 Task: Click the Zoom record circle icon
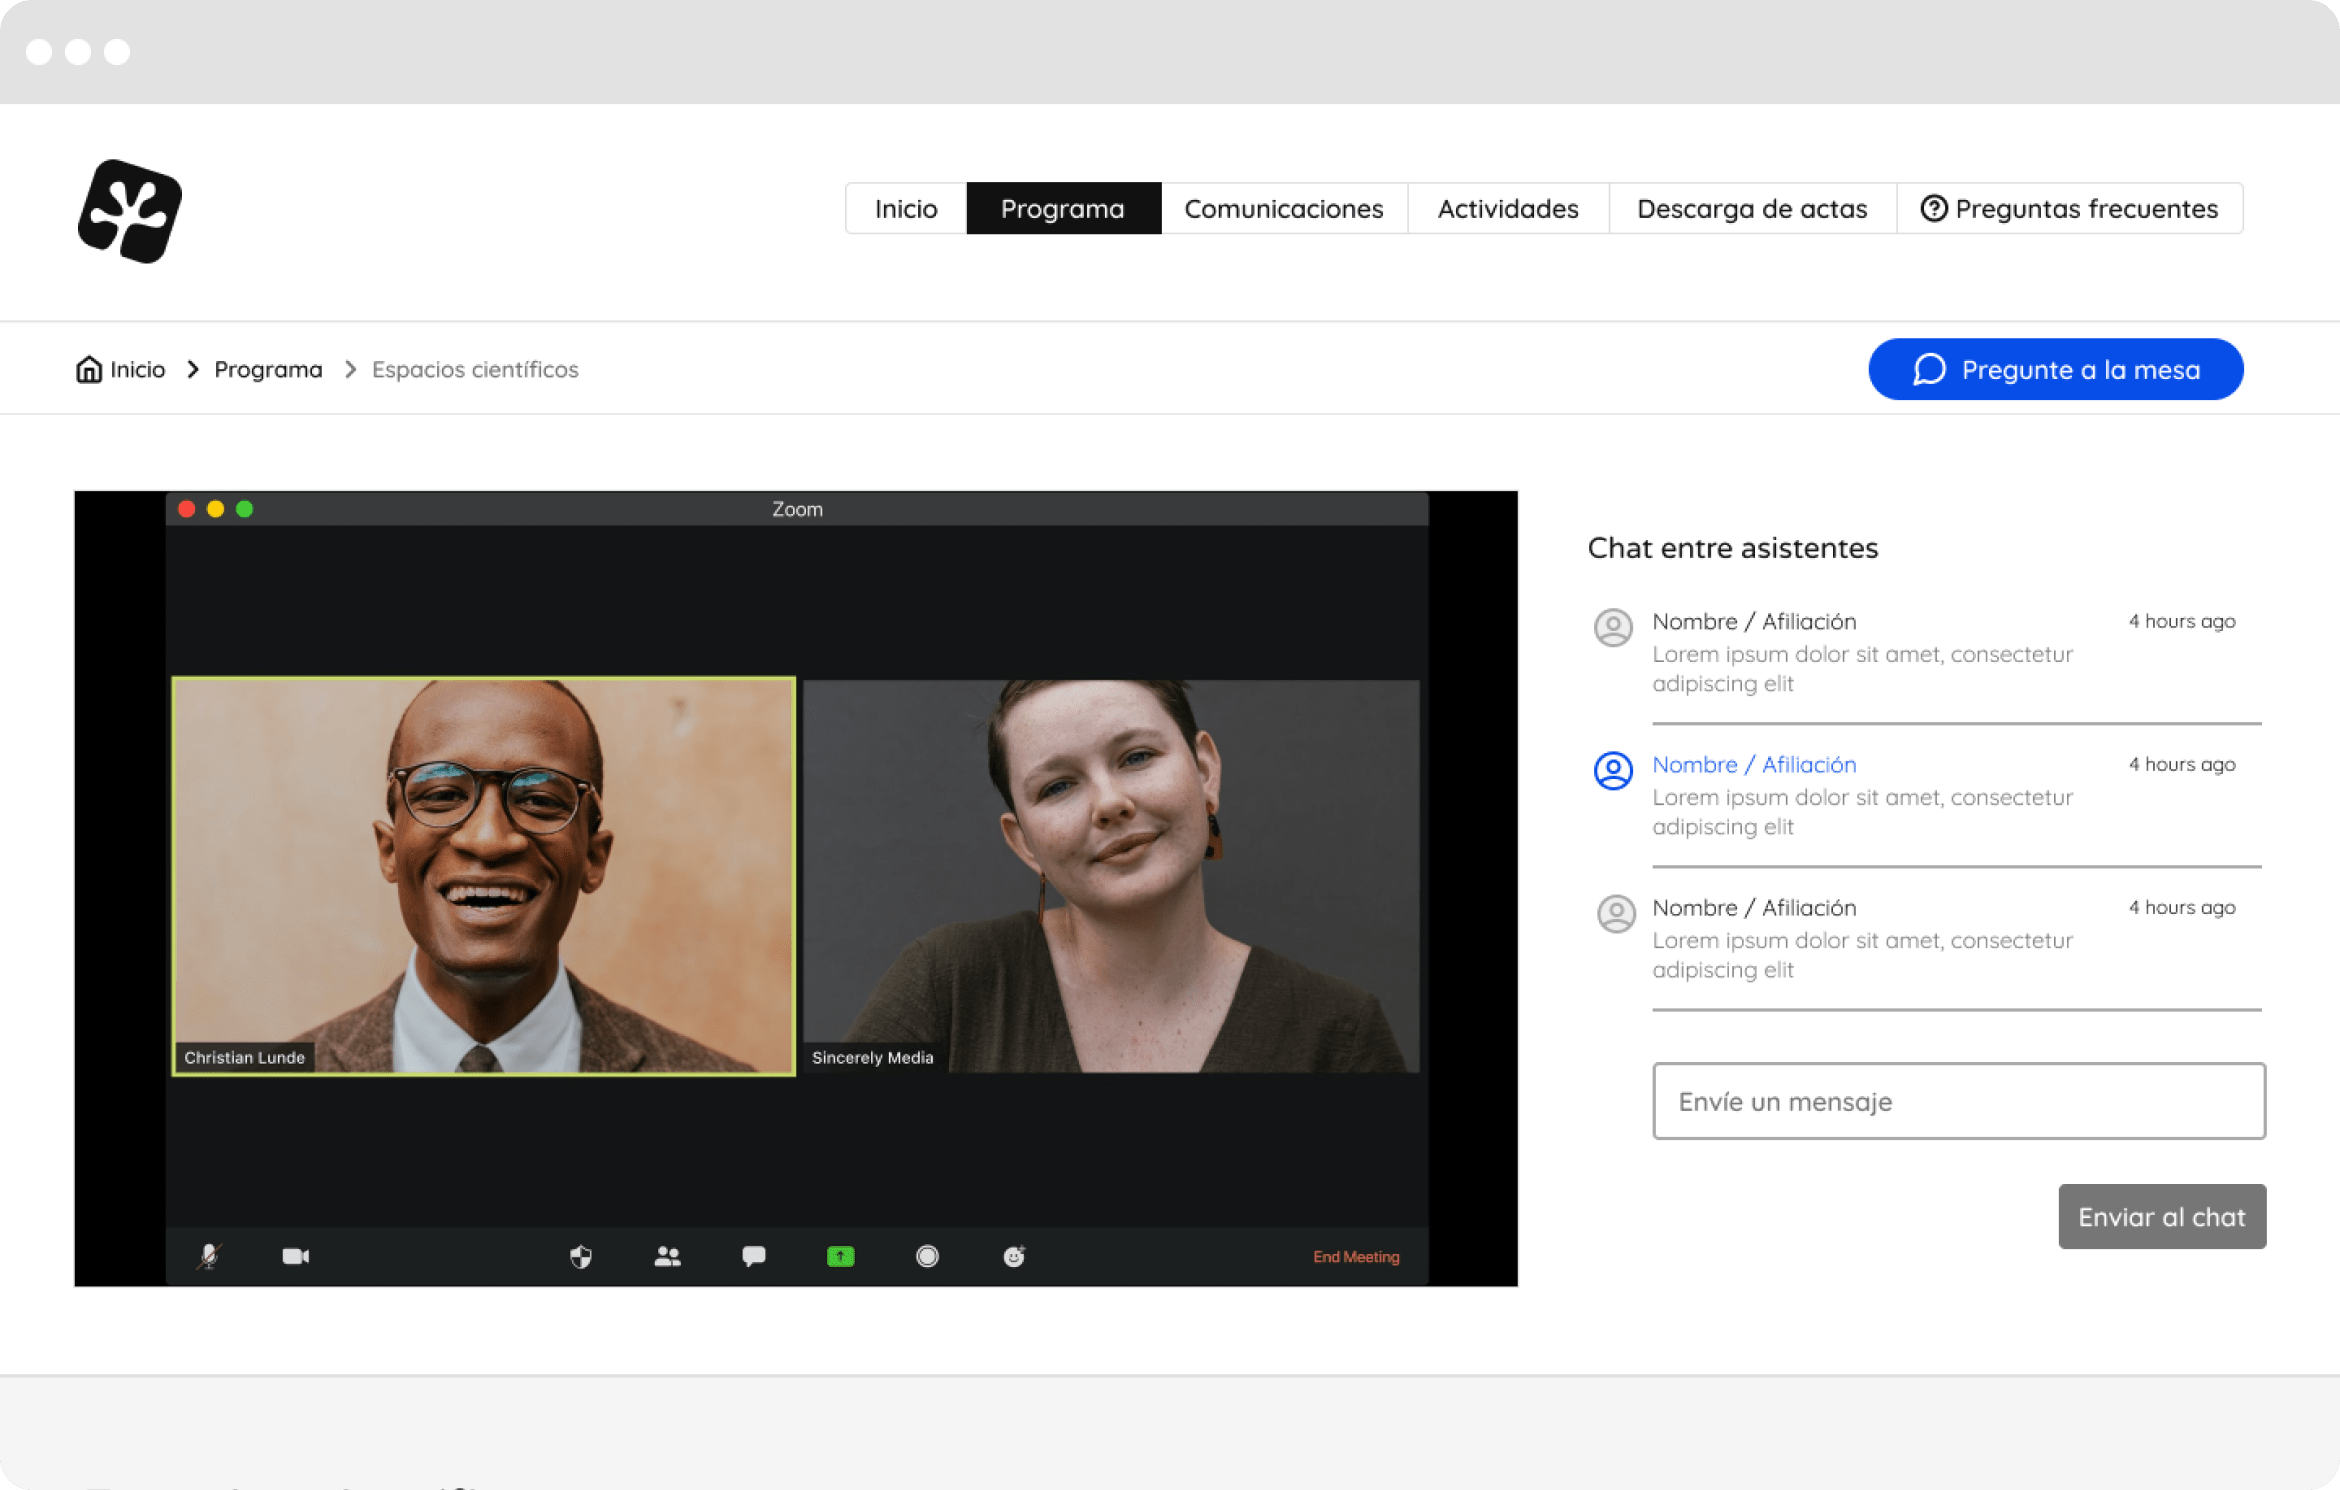927,1256
